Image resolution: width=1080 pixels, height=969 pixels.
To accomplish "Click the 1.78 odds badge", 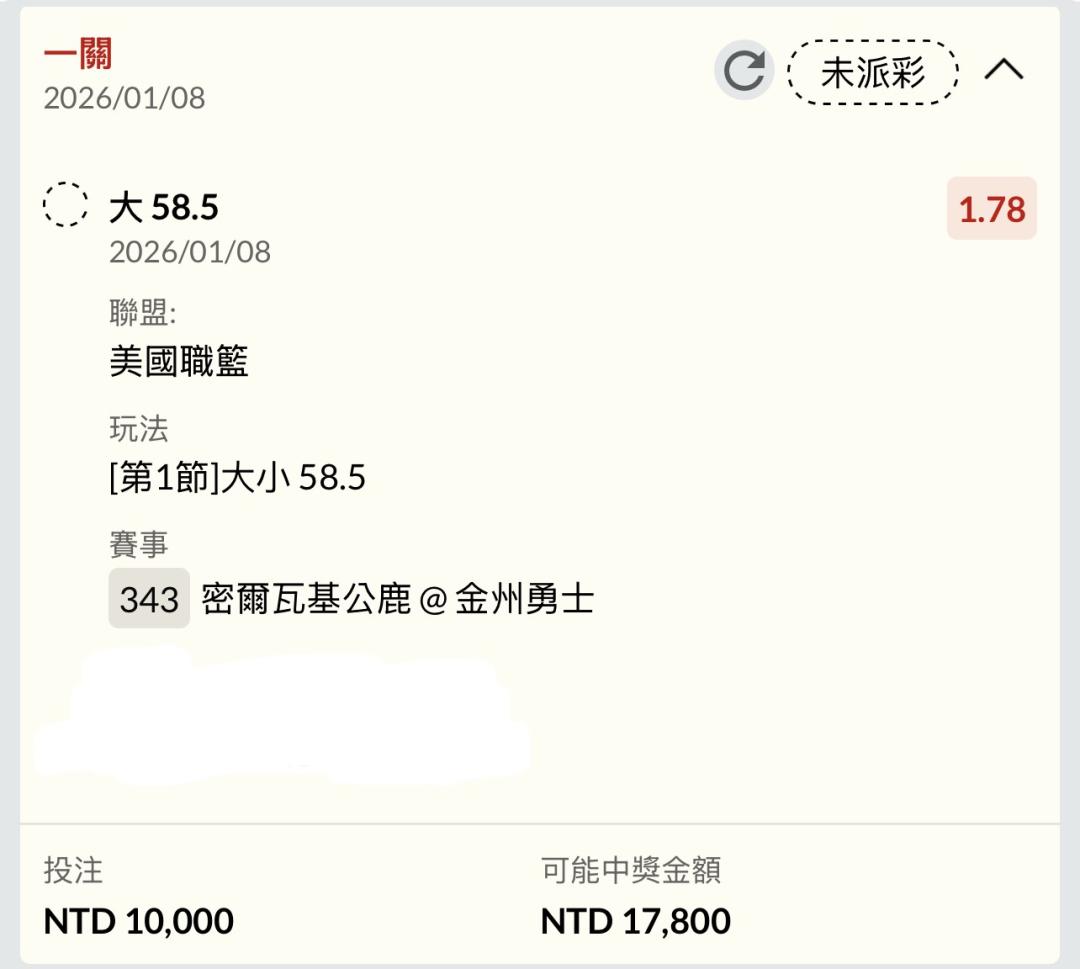I will (x=991, y=209).
